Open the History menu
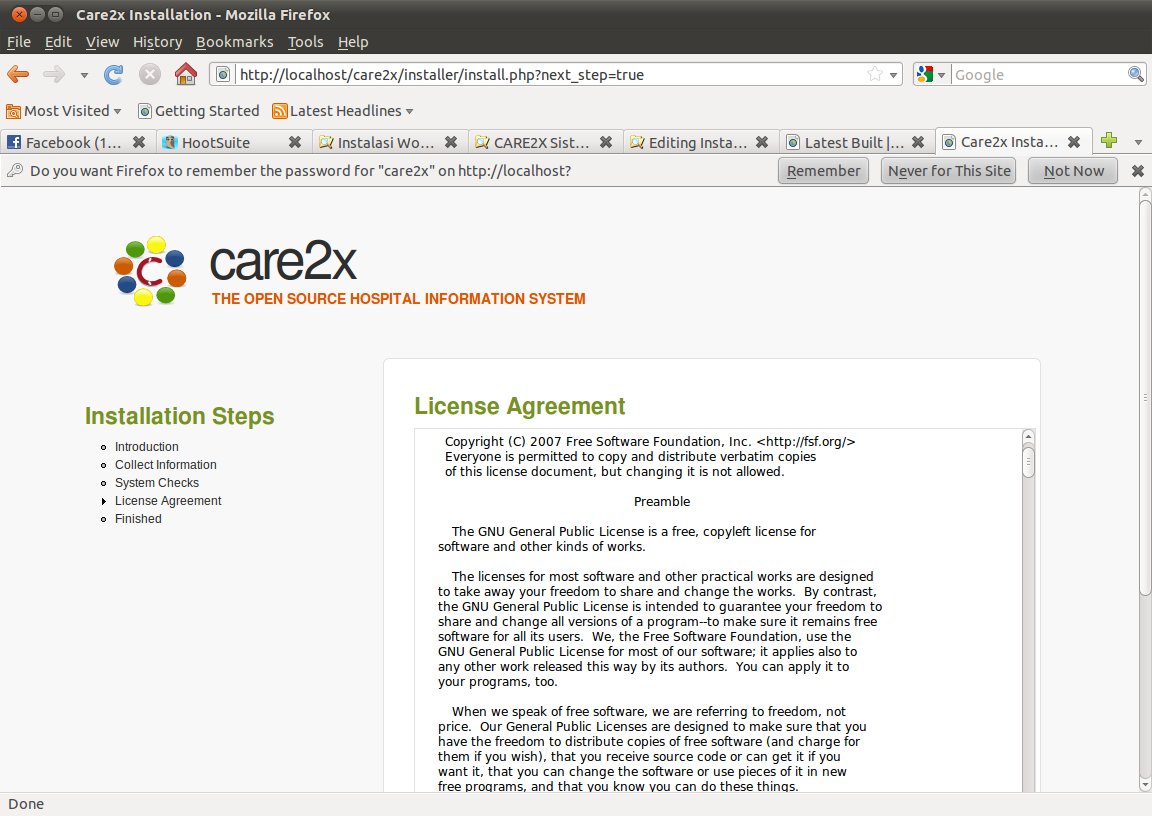1152x816 pixels. [157, 42]
